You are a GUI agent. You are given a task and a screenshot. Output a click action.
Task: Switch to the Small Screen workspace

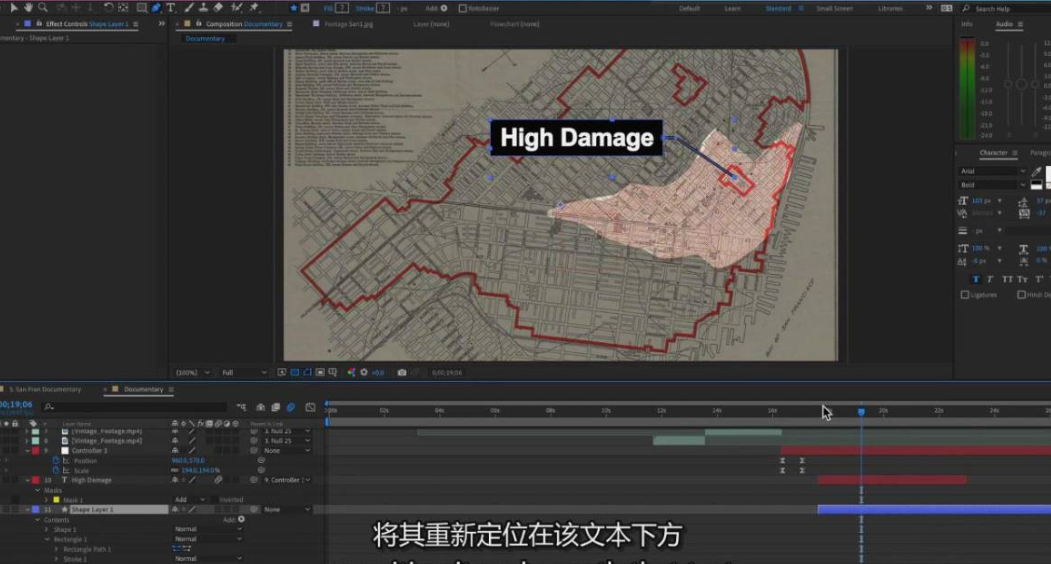click(834, 8)
